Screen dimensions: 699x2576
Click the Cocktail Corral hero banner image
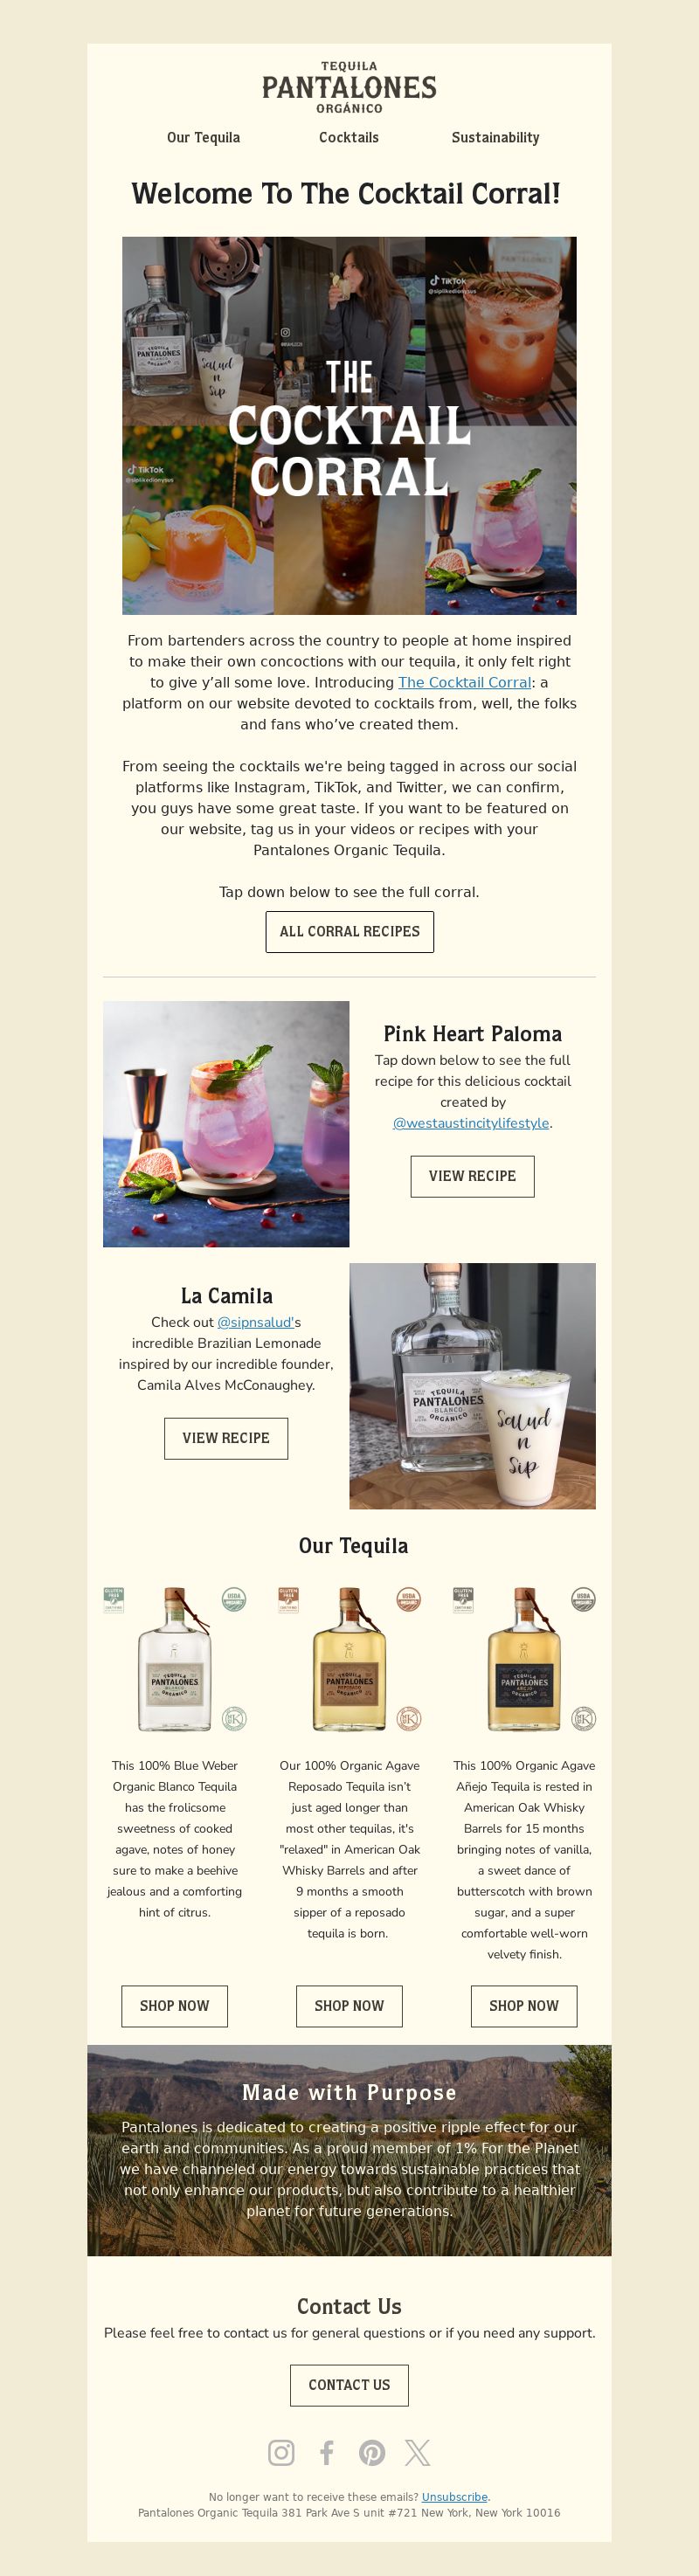coord(349,425)
